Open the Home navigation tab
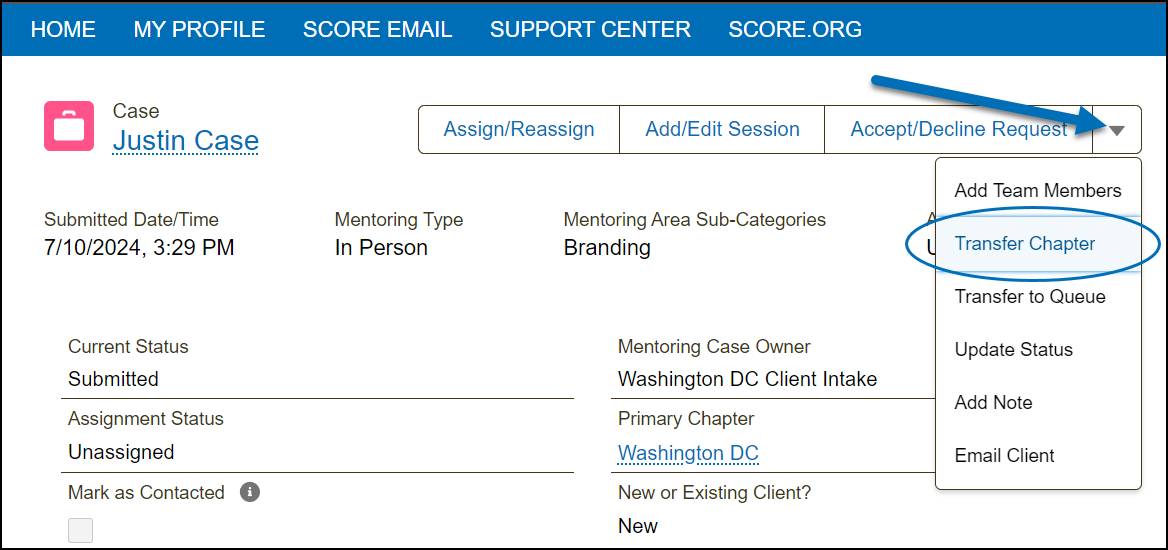Viewport: 1168px width, 550px height. 63,30
